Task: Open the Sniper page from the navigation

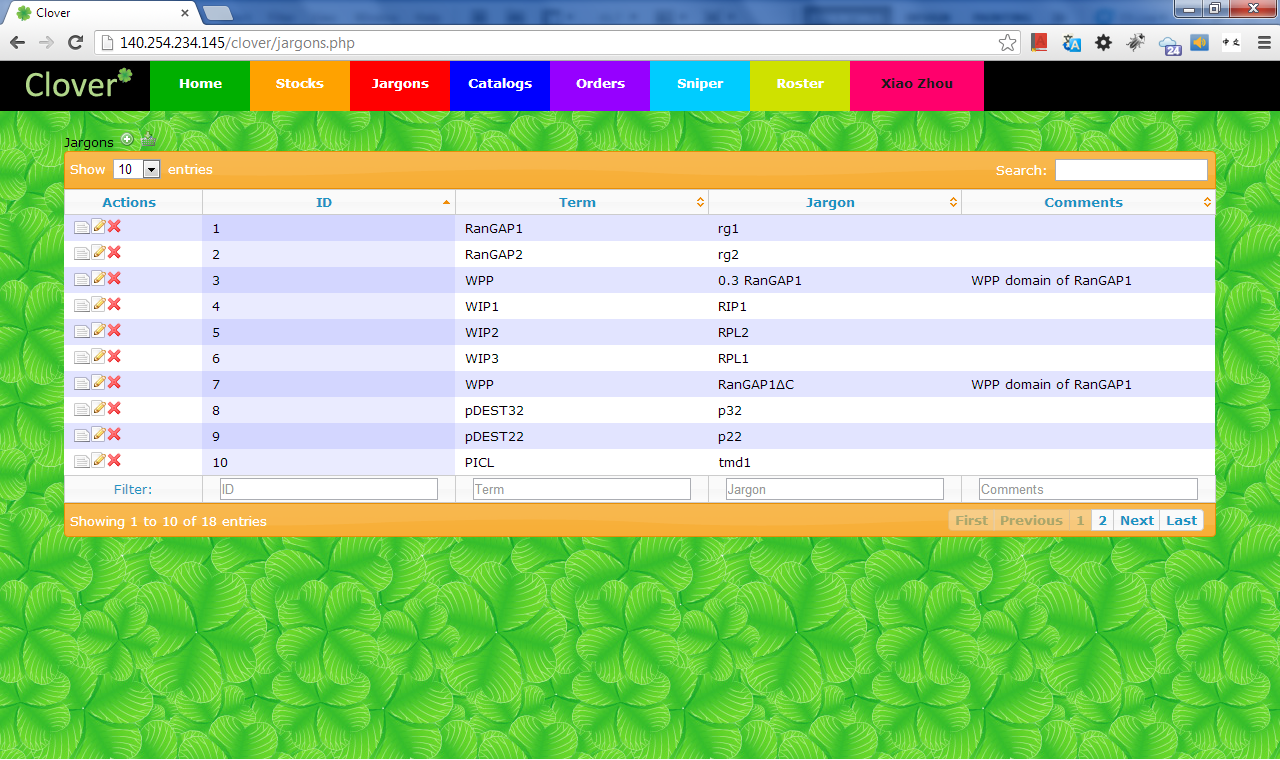Action: pyautogui.click(x=699, y=84)
